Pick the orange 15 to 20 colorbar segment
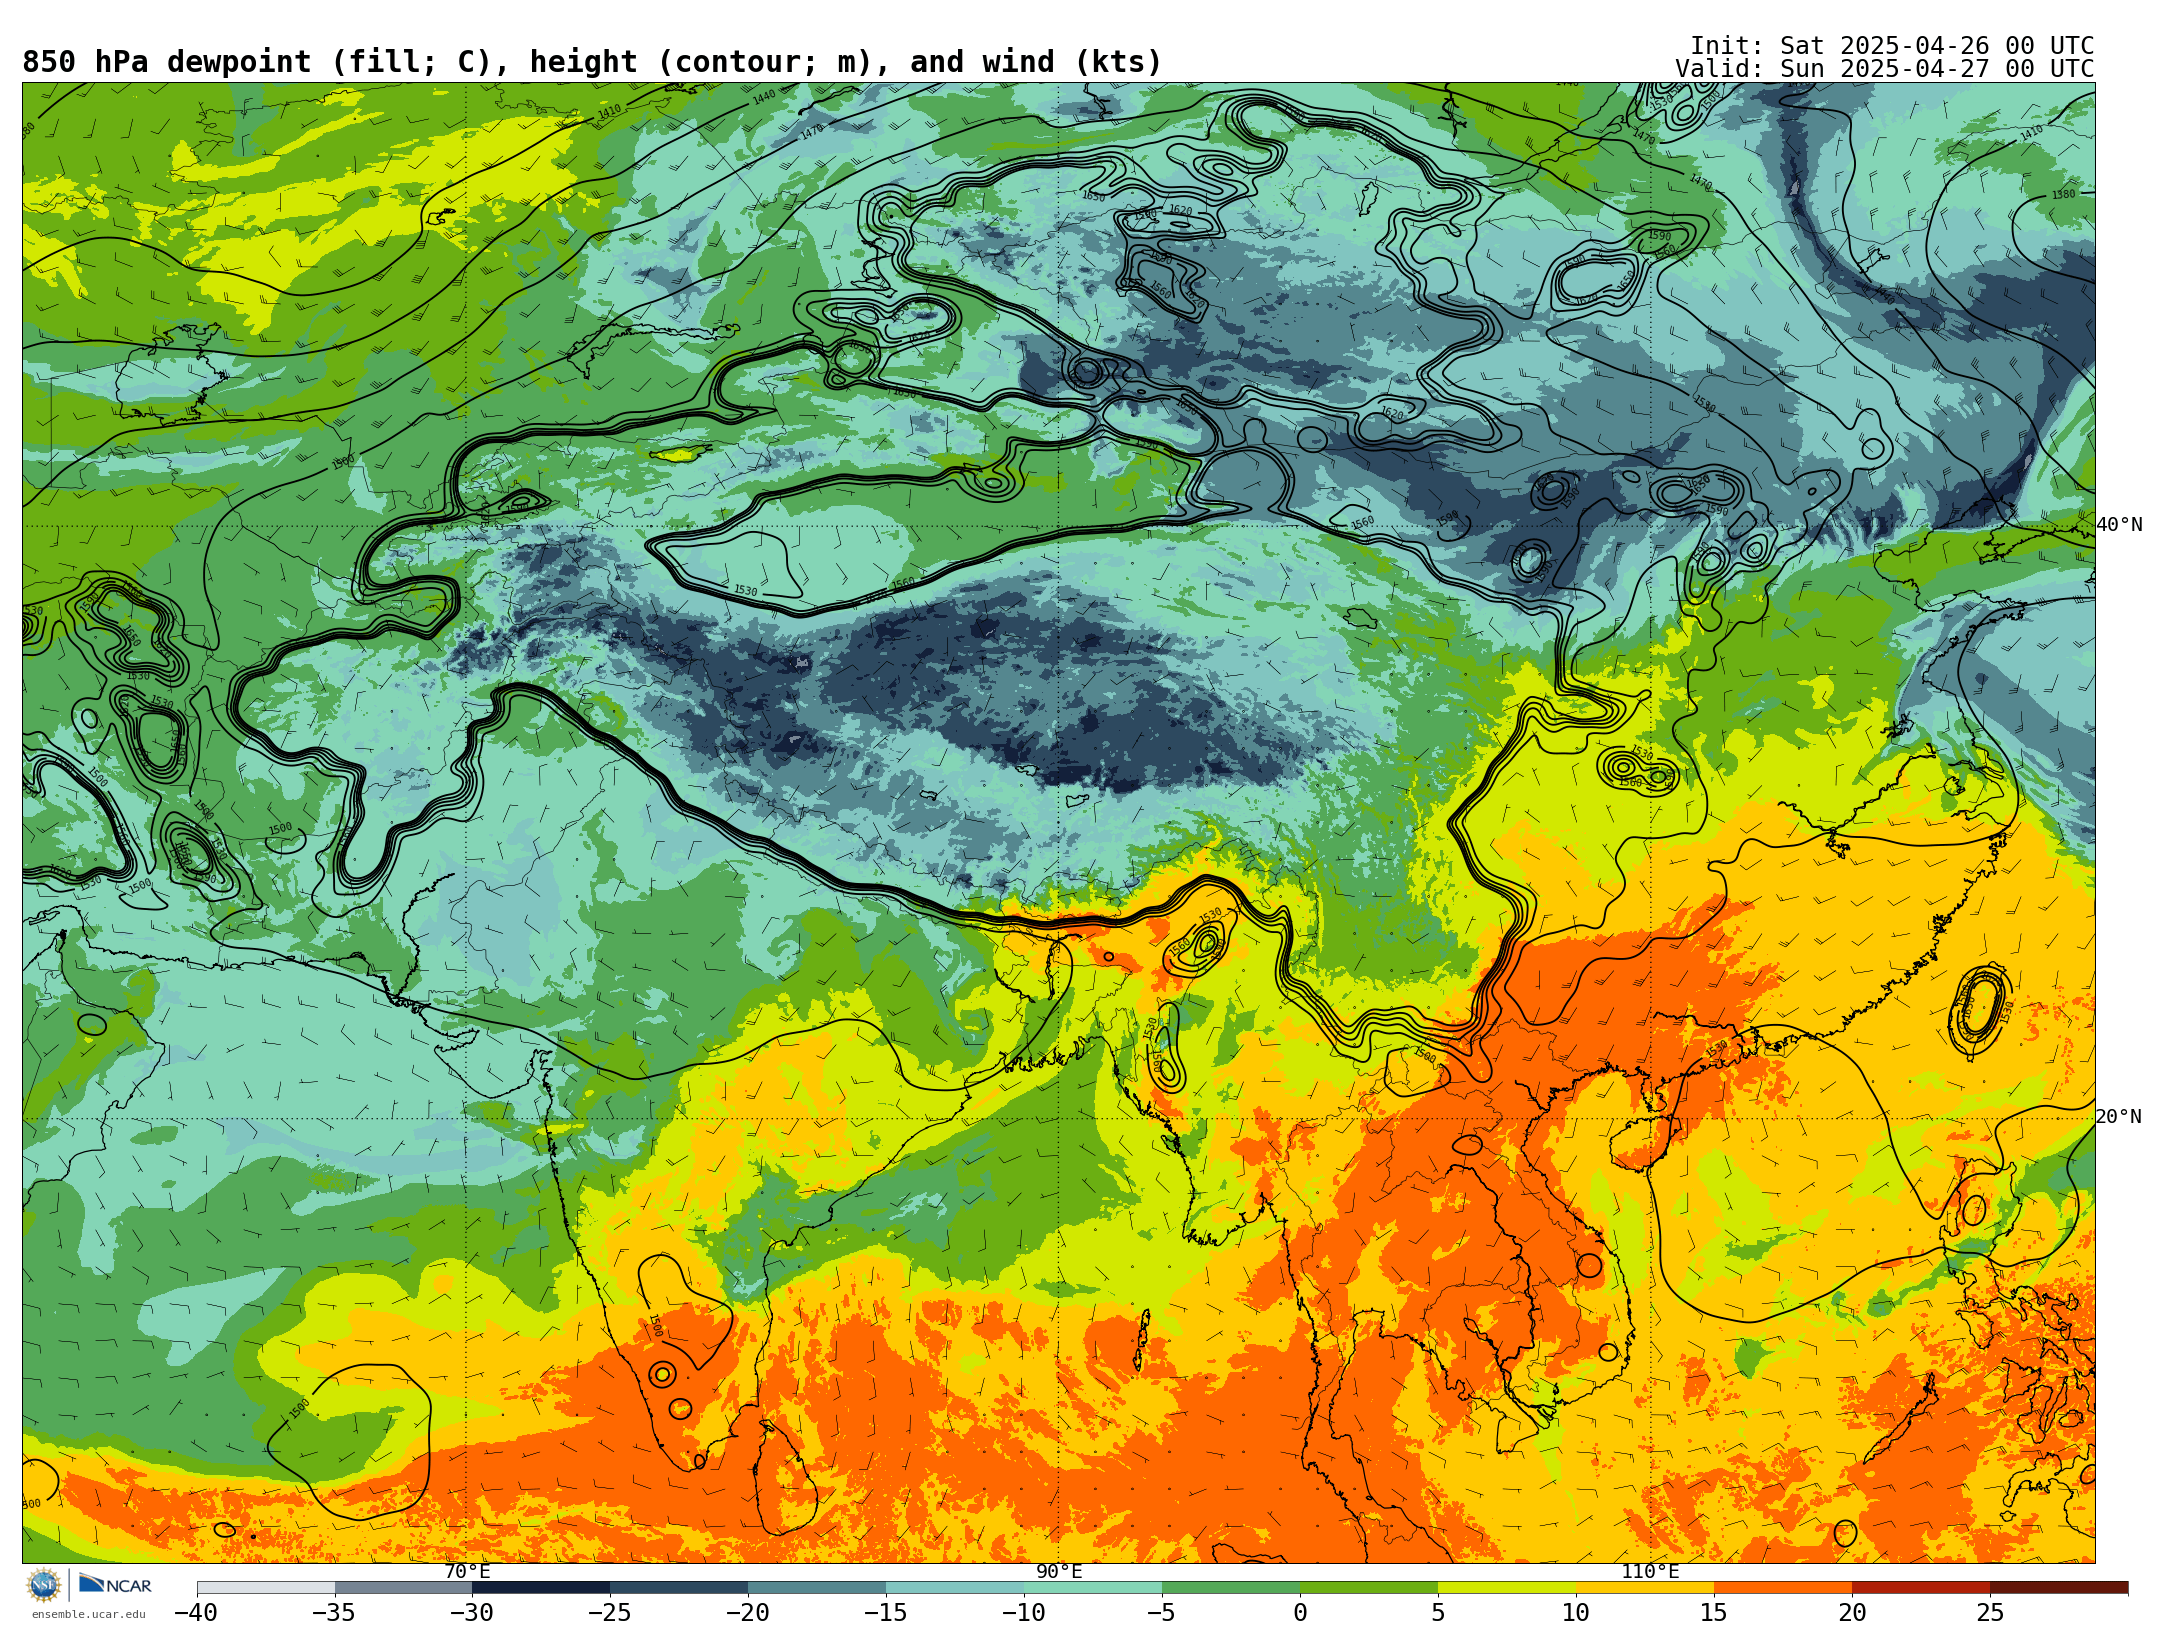2160x1626 pixels. pos(1784,1588)
